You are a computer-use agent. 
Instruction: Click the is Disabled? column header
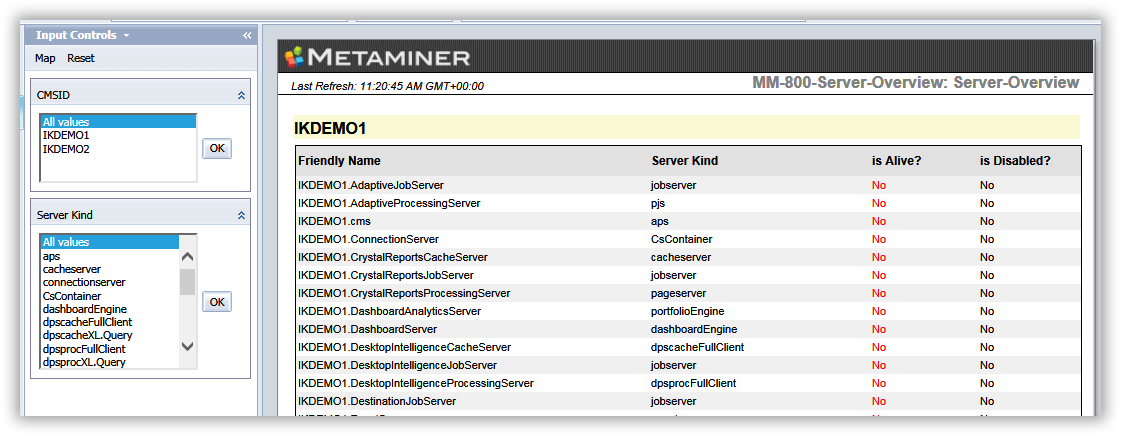pos(1015,161)
